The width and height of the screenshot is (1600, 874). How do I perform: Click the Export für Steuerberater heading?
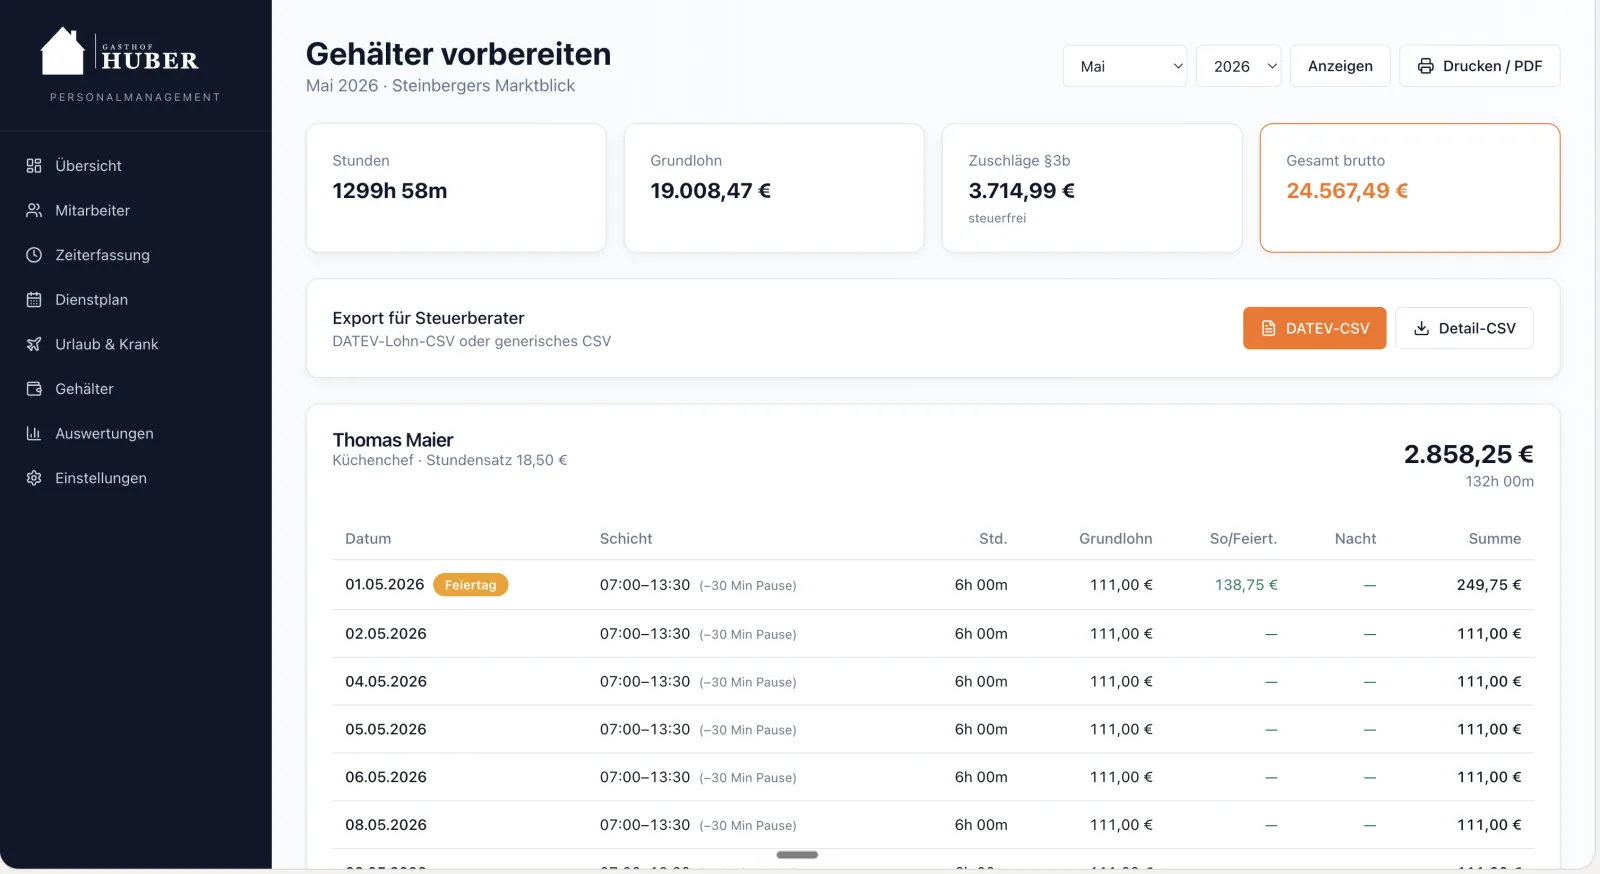pos(428,318)
